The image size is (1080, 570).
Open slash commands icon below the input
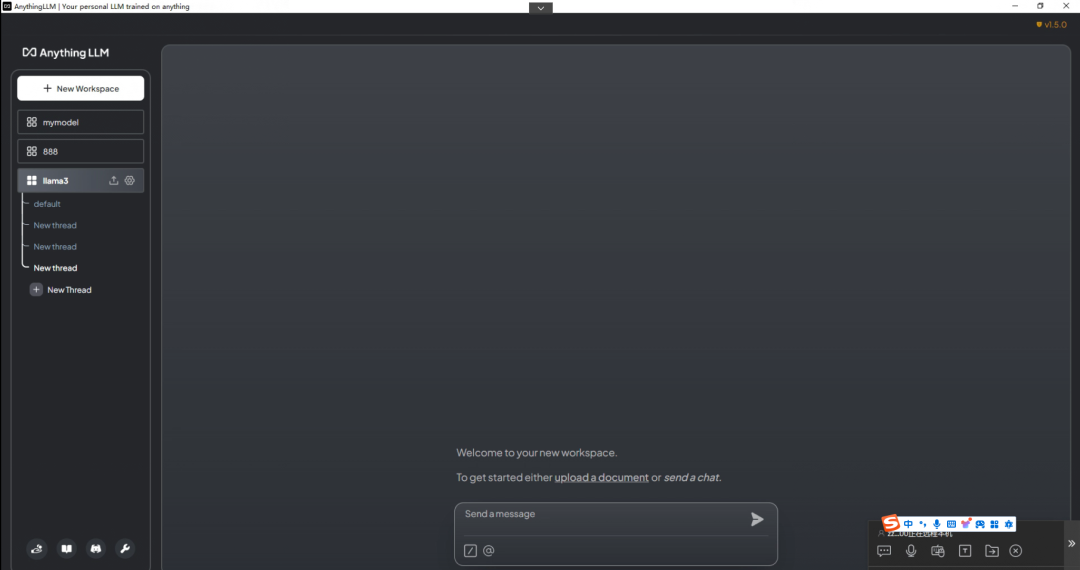tap(470, 551)
